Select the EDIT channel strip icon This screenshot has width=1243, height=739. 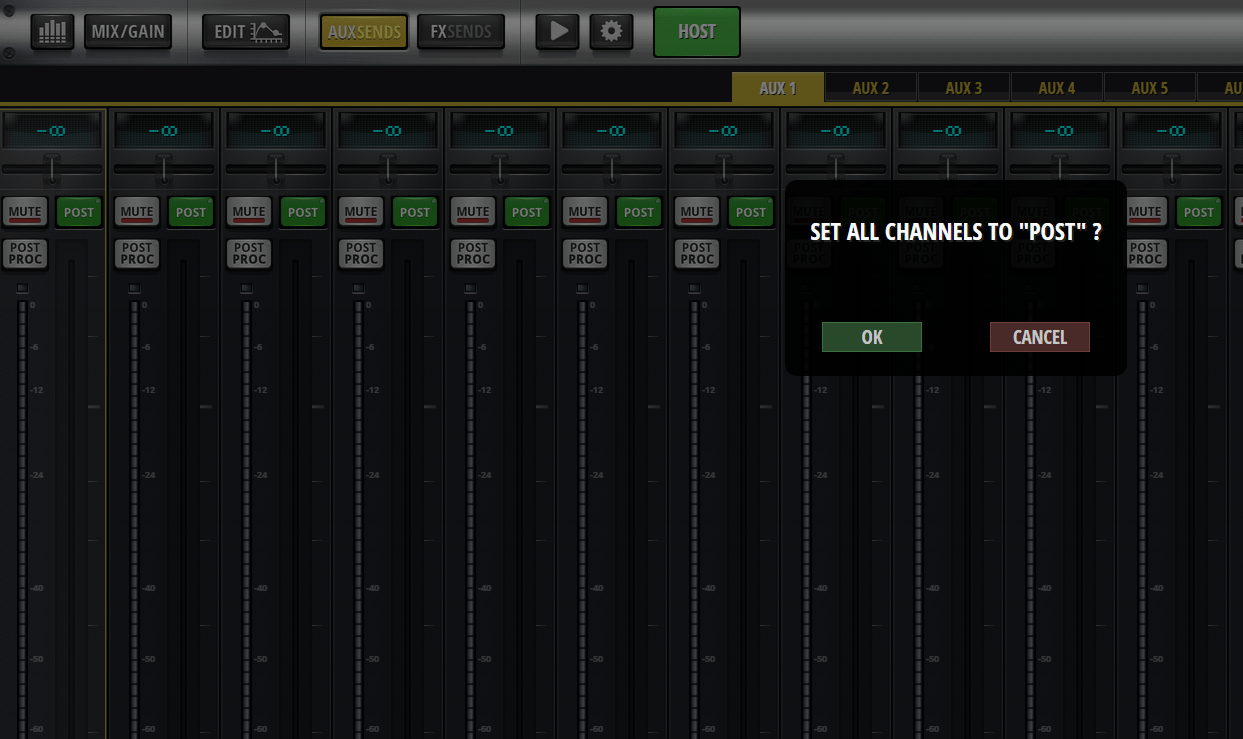(245, 31)
